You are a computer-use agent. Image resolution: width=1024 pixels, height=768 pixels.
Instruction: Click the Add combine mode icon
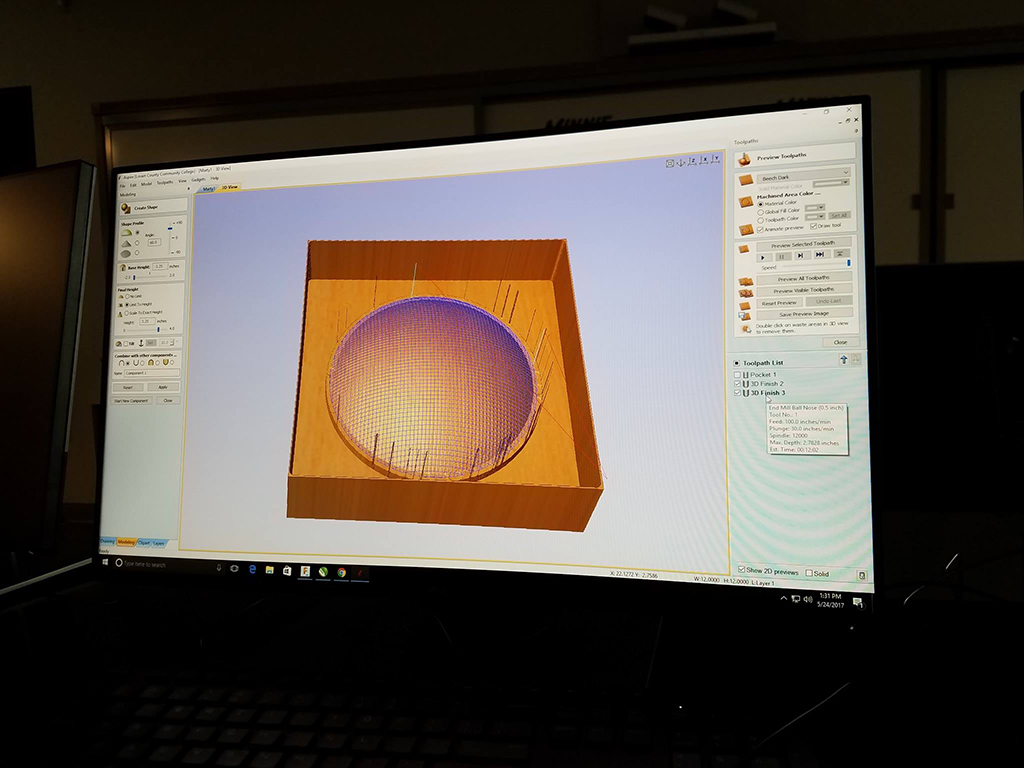coord(121,362)
